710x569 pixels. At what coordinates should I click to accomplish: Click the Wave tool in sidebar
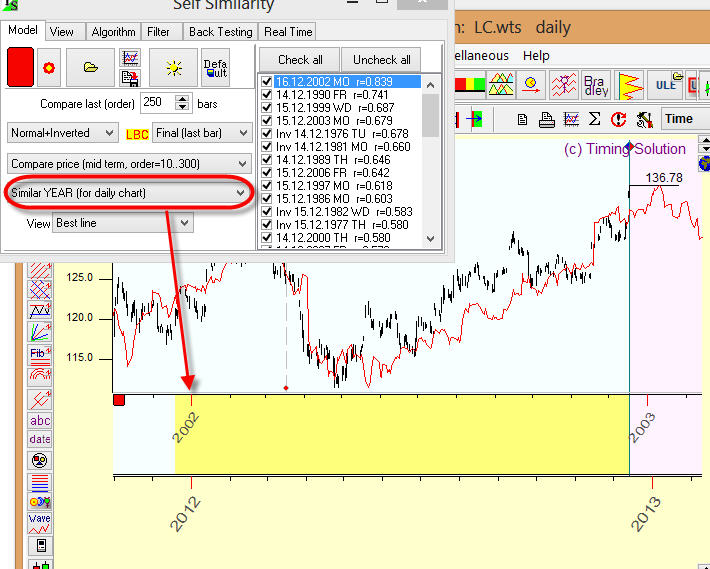coord(40,522)
